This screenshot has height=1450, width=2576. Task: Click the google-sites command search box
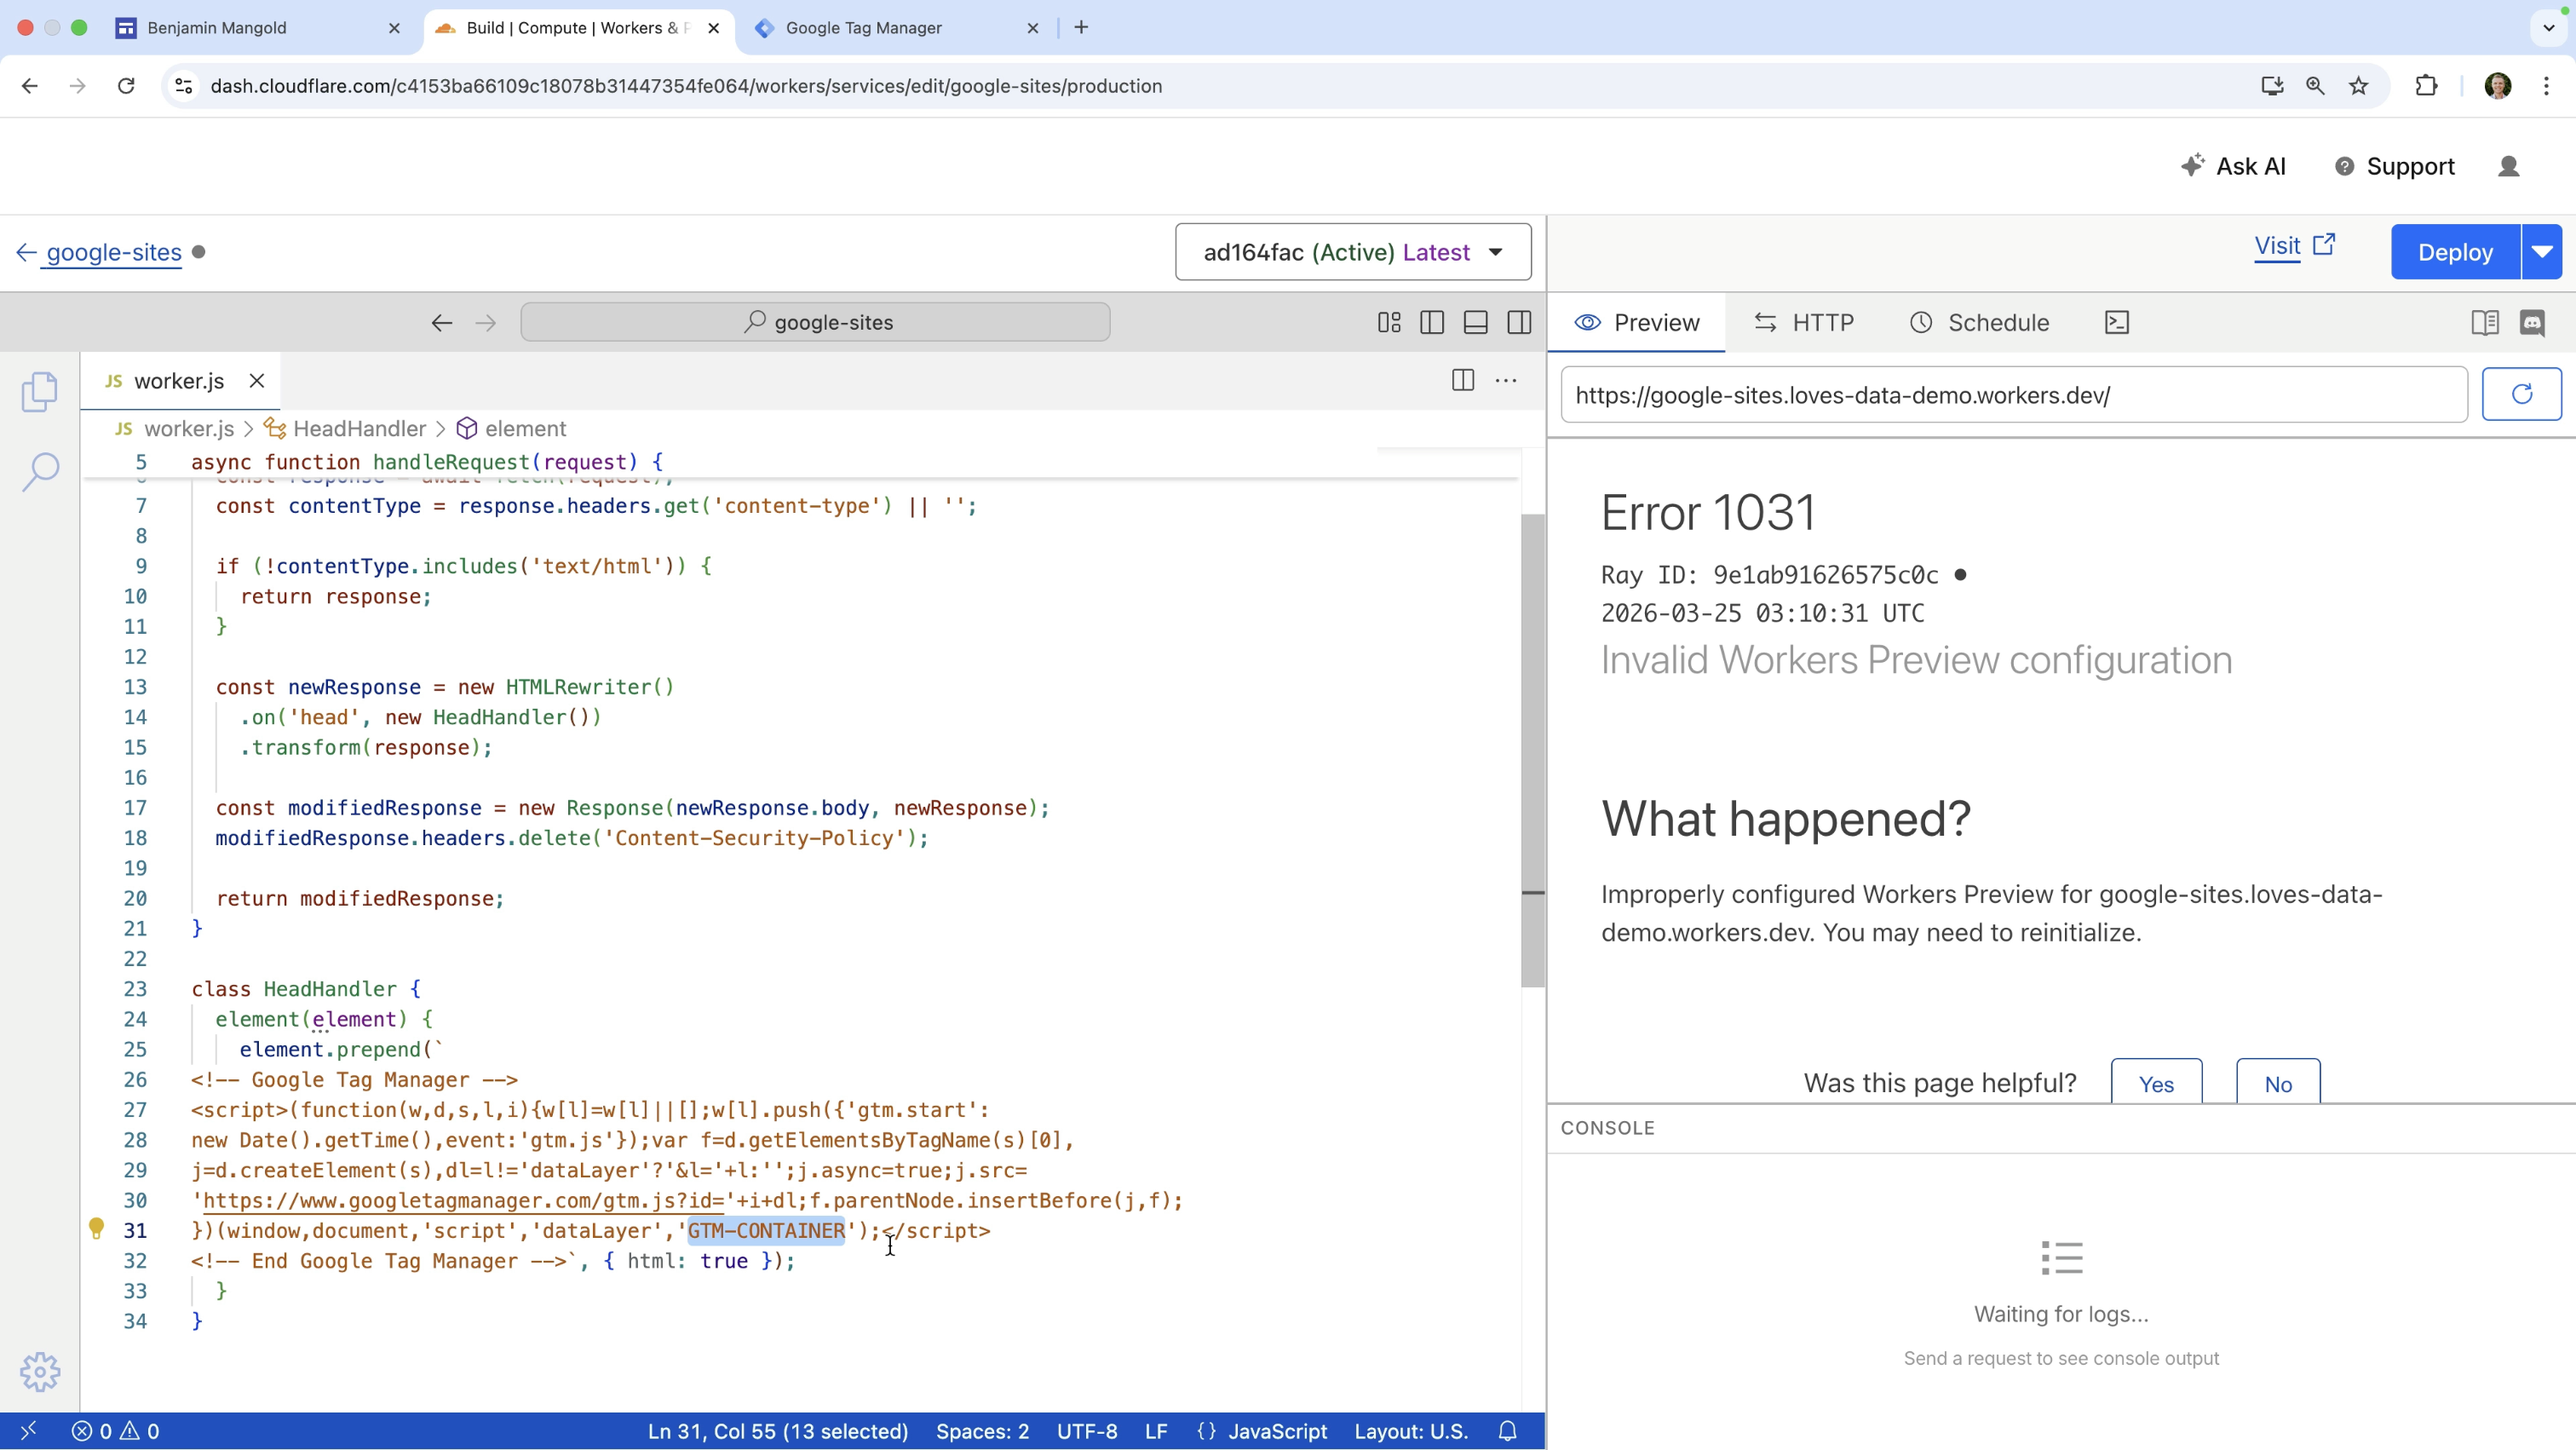point(815,322)
